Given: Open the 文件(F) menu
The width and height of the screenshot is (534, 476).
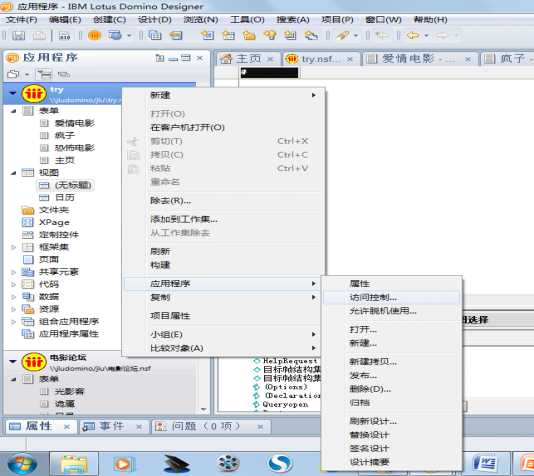Looking at the screenshot, I should pos(21,20).
